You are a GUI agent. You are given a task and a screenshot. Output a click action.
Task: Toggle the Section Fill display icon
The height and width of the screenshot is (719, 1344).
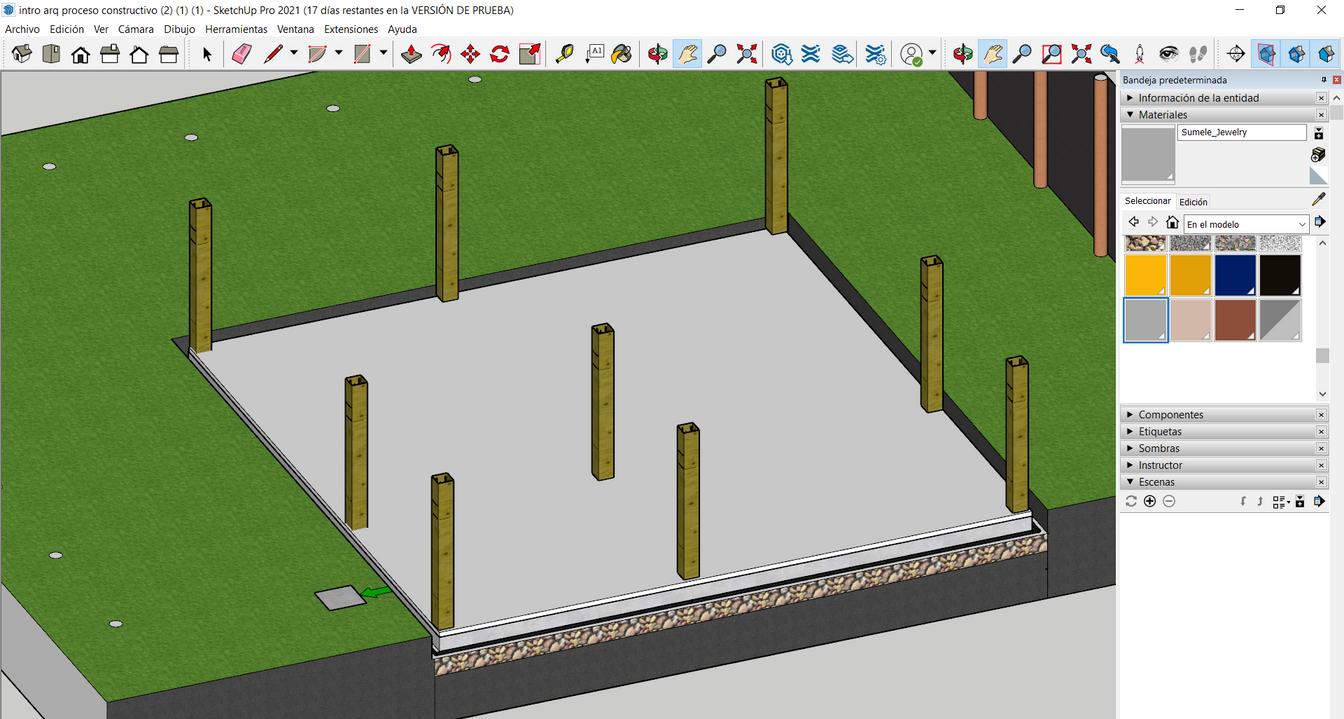(x=1326, y=54)
